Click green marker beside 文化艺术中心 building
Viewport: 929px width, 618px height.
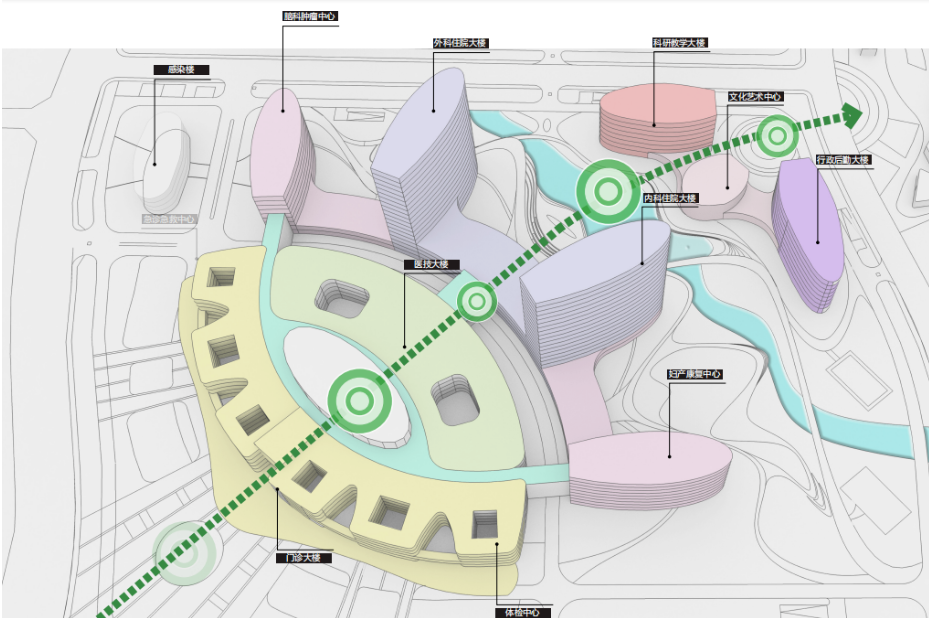[775, 136]
